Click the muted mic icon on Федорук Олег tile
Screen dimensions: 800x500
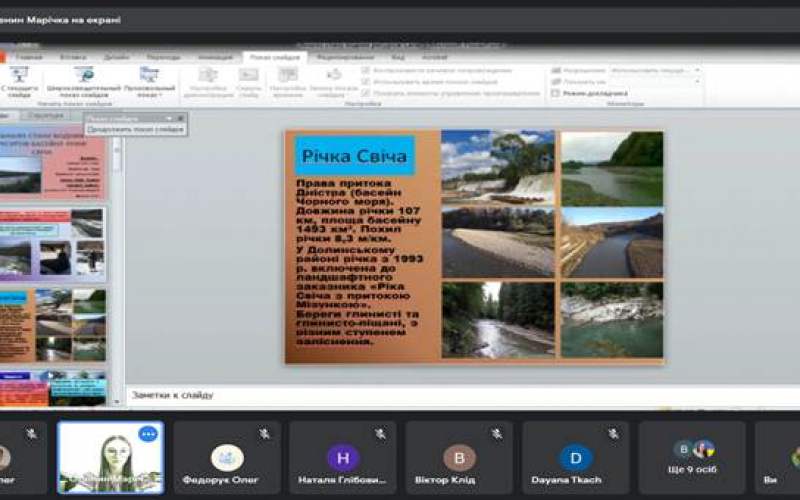264,434
